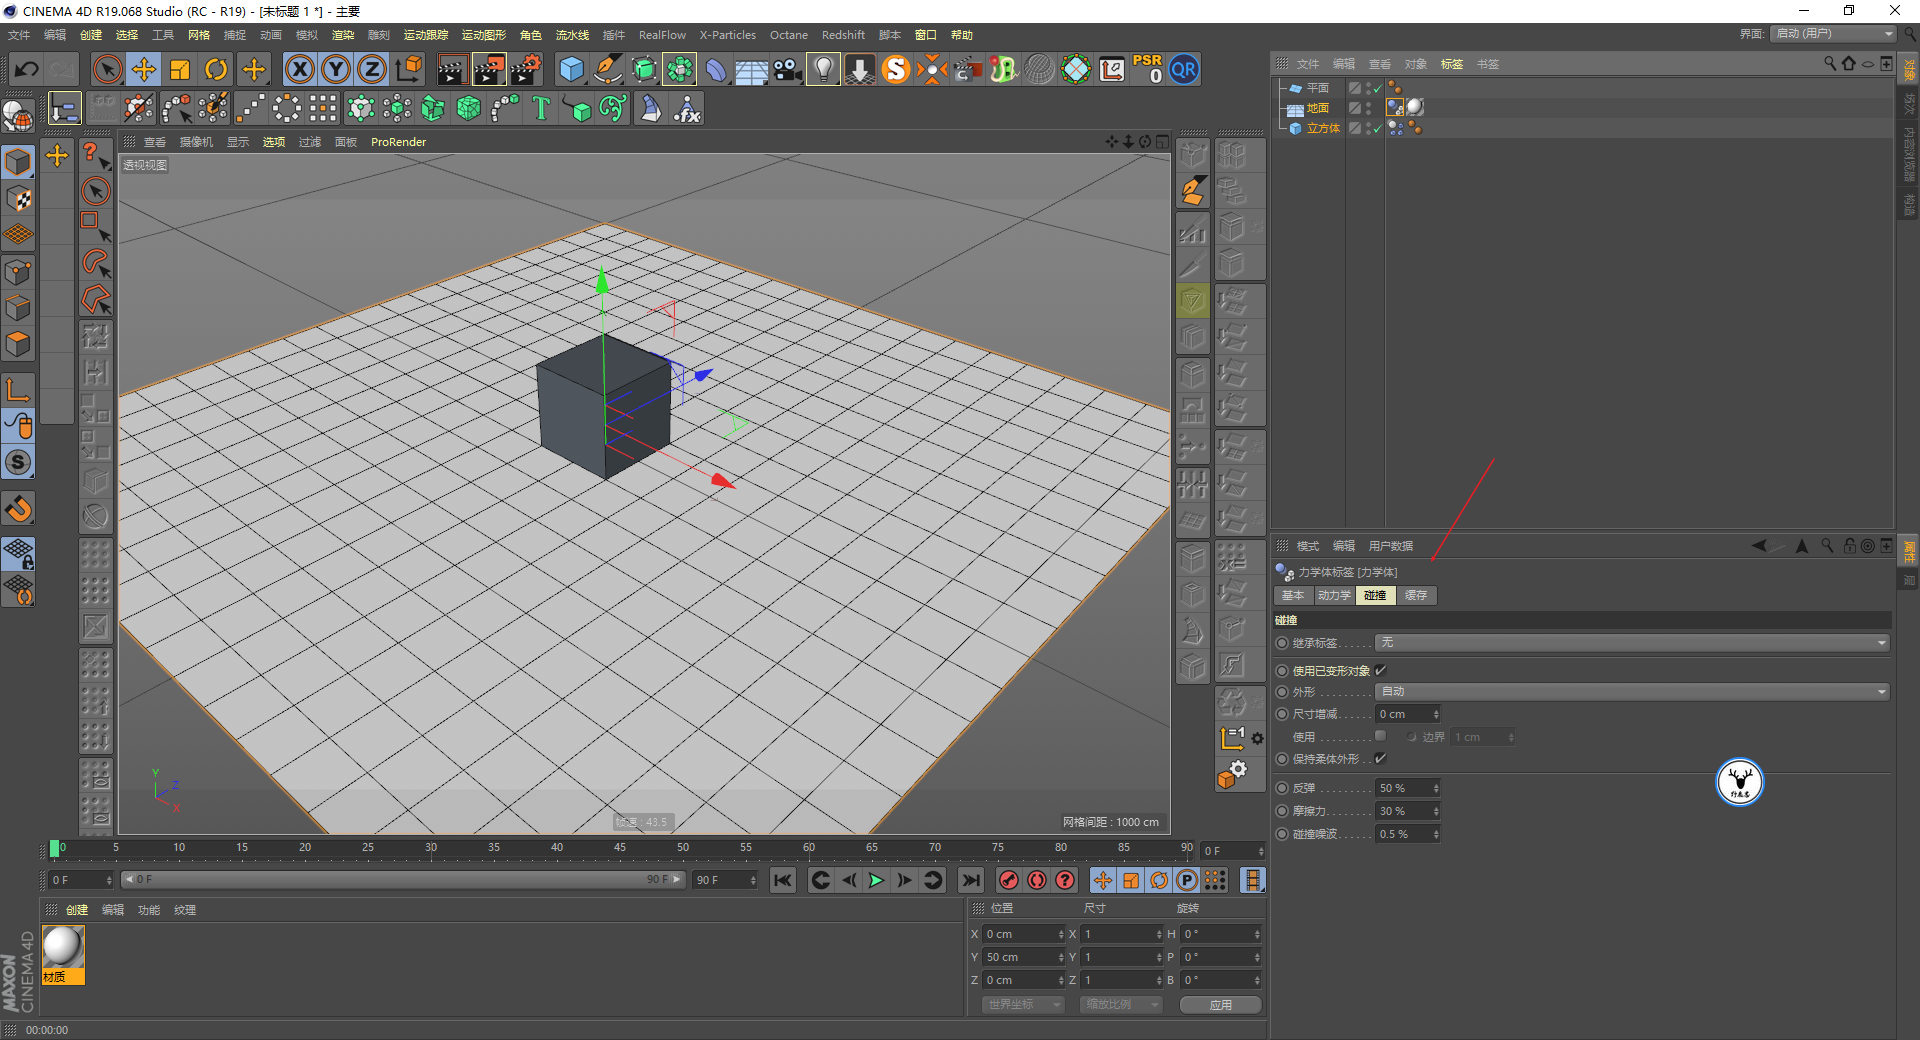This screenshot has width=1920, height=1040.
Task: Add a light object from toolbar
Action: (823, 69)
